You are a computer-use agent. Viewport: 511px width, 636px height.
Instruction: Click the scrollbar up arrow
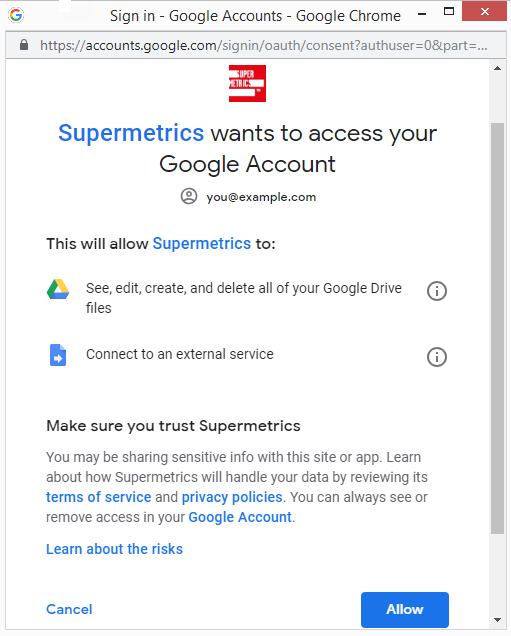click(x=498, y=68)
